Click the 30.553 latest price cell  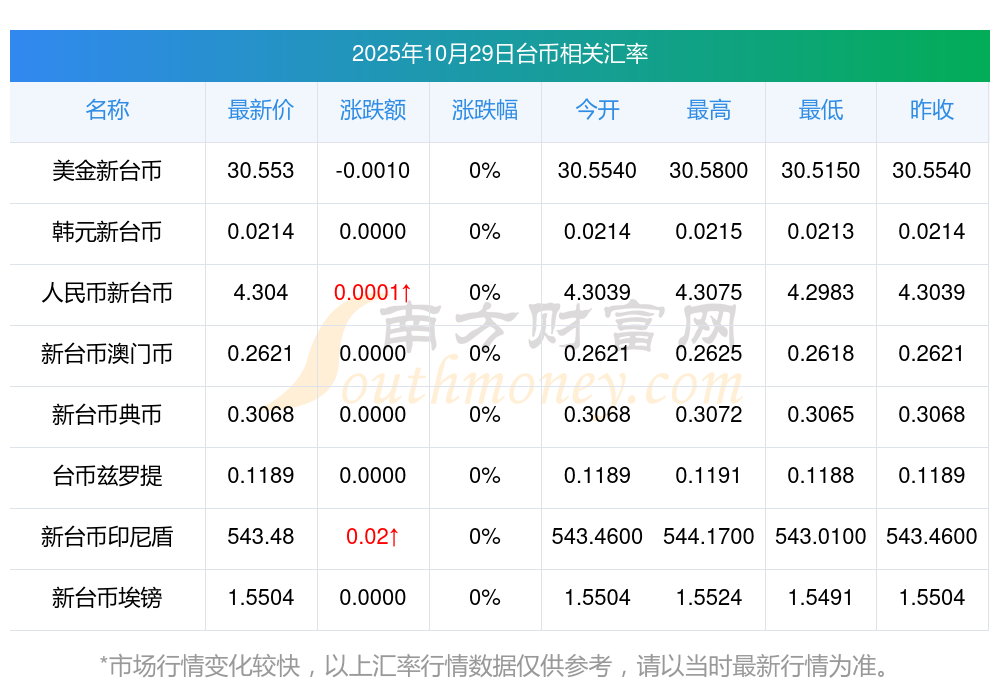click(260, 171)
